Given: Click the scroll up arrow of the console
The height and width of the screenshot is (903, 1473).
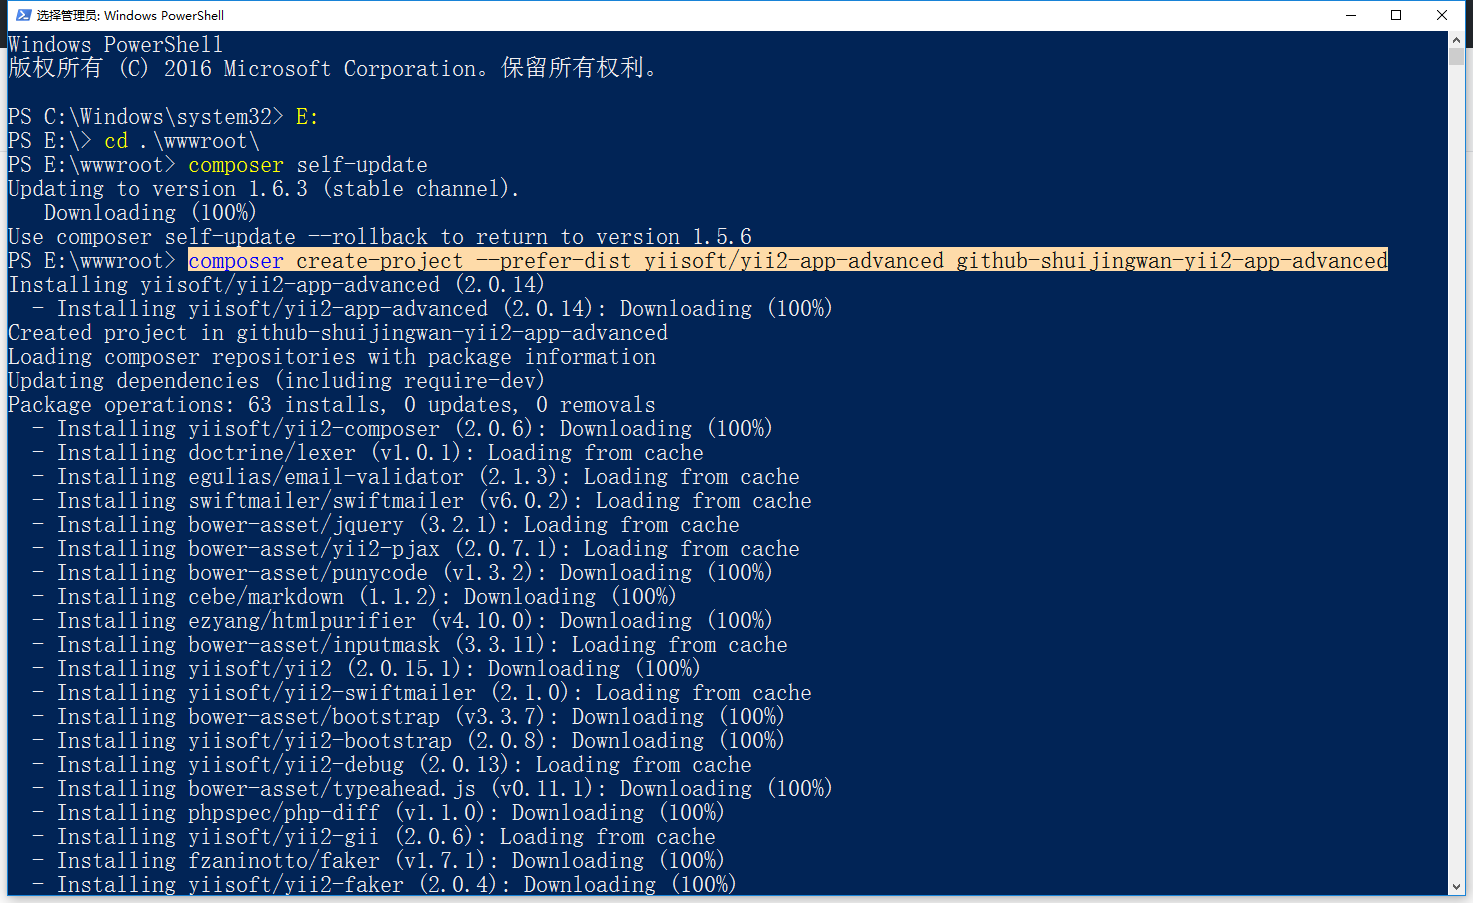Looking at the screenshot, I should point(1456,39).
